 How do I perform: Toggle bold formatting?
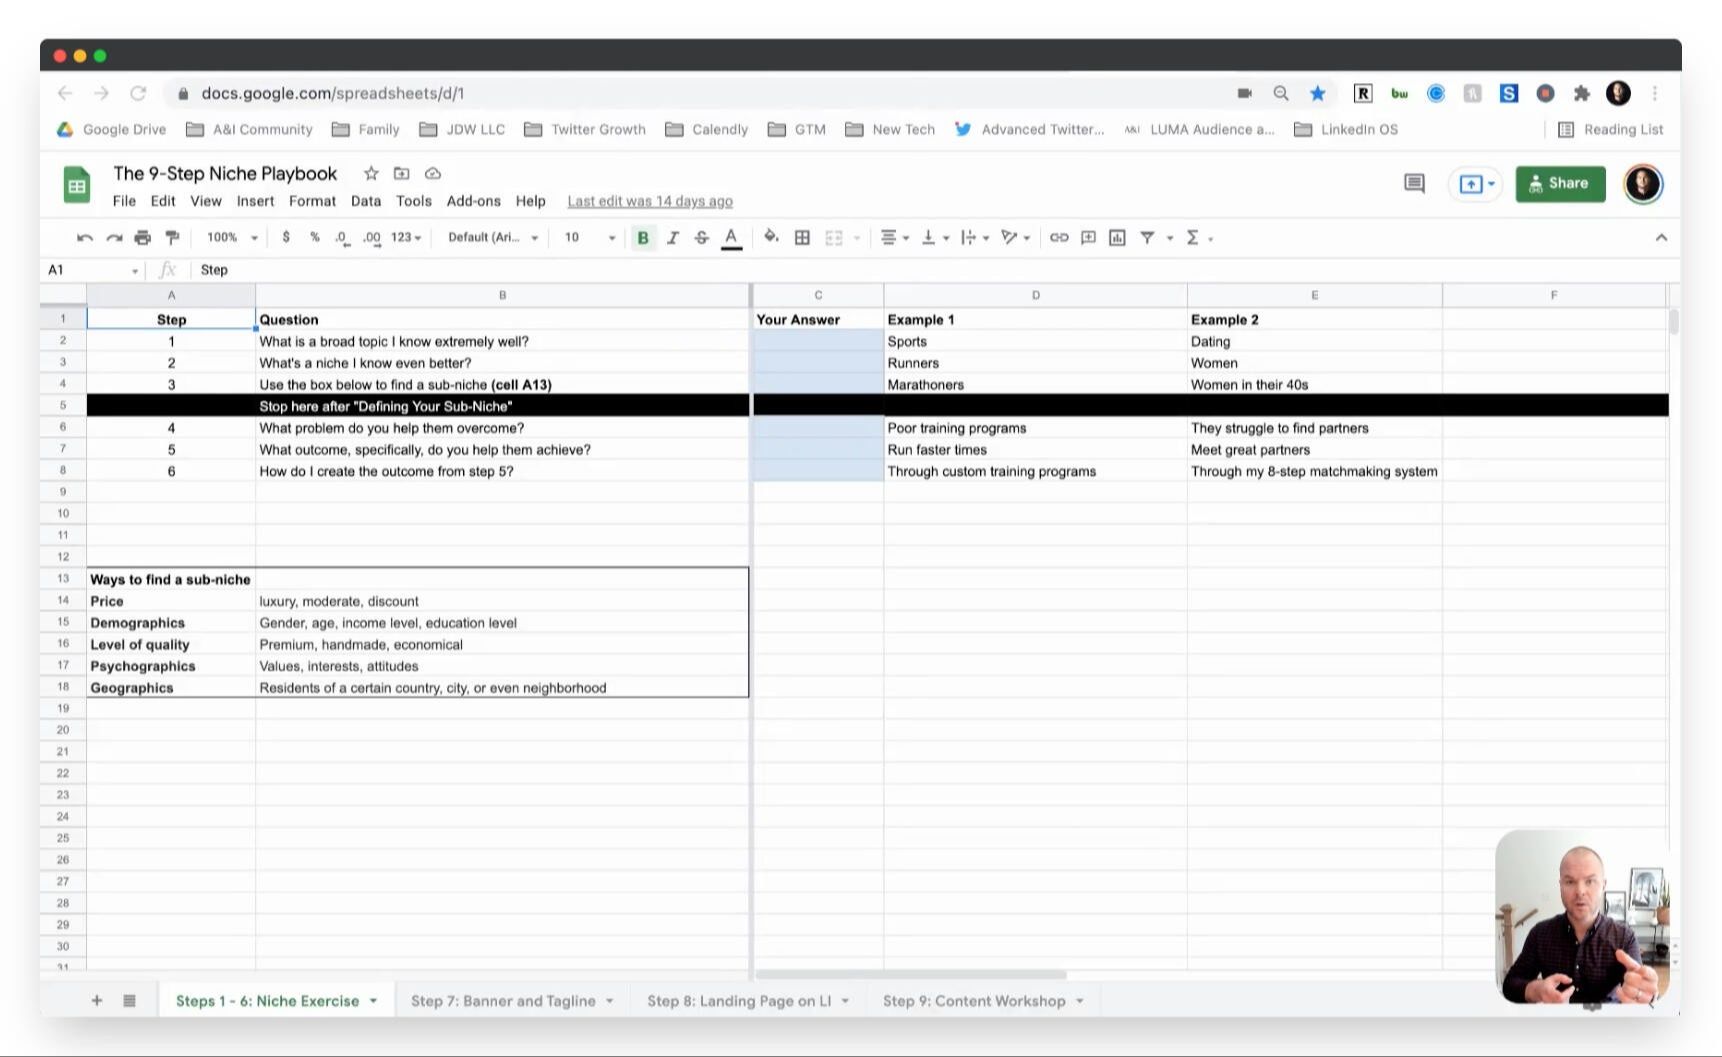pyautogui.click(x=643, y=238)
